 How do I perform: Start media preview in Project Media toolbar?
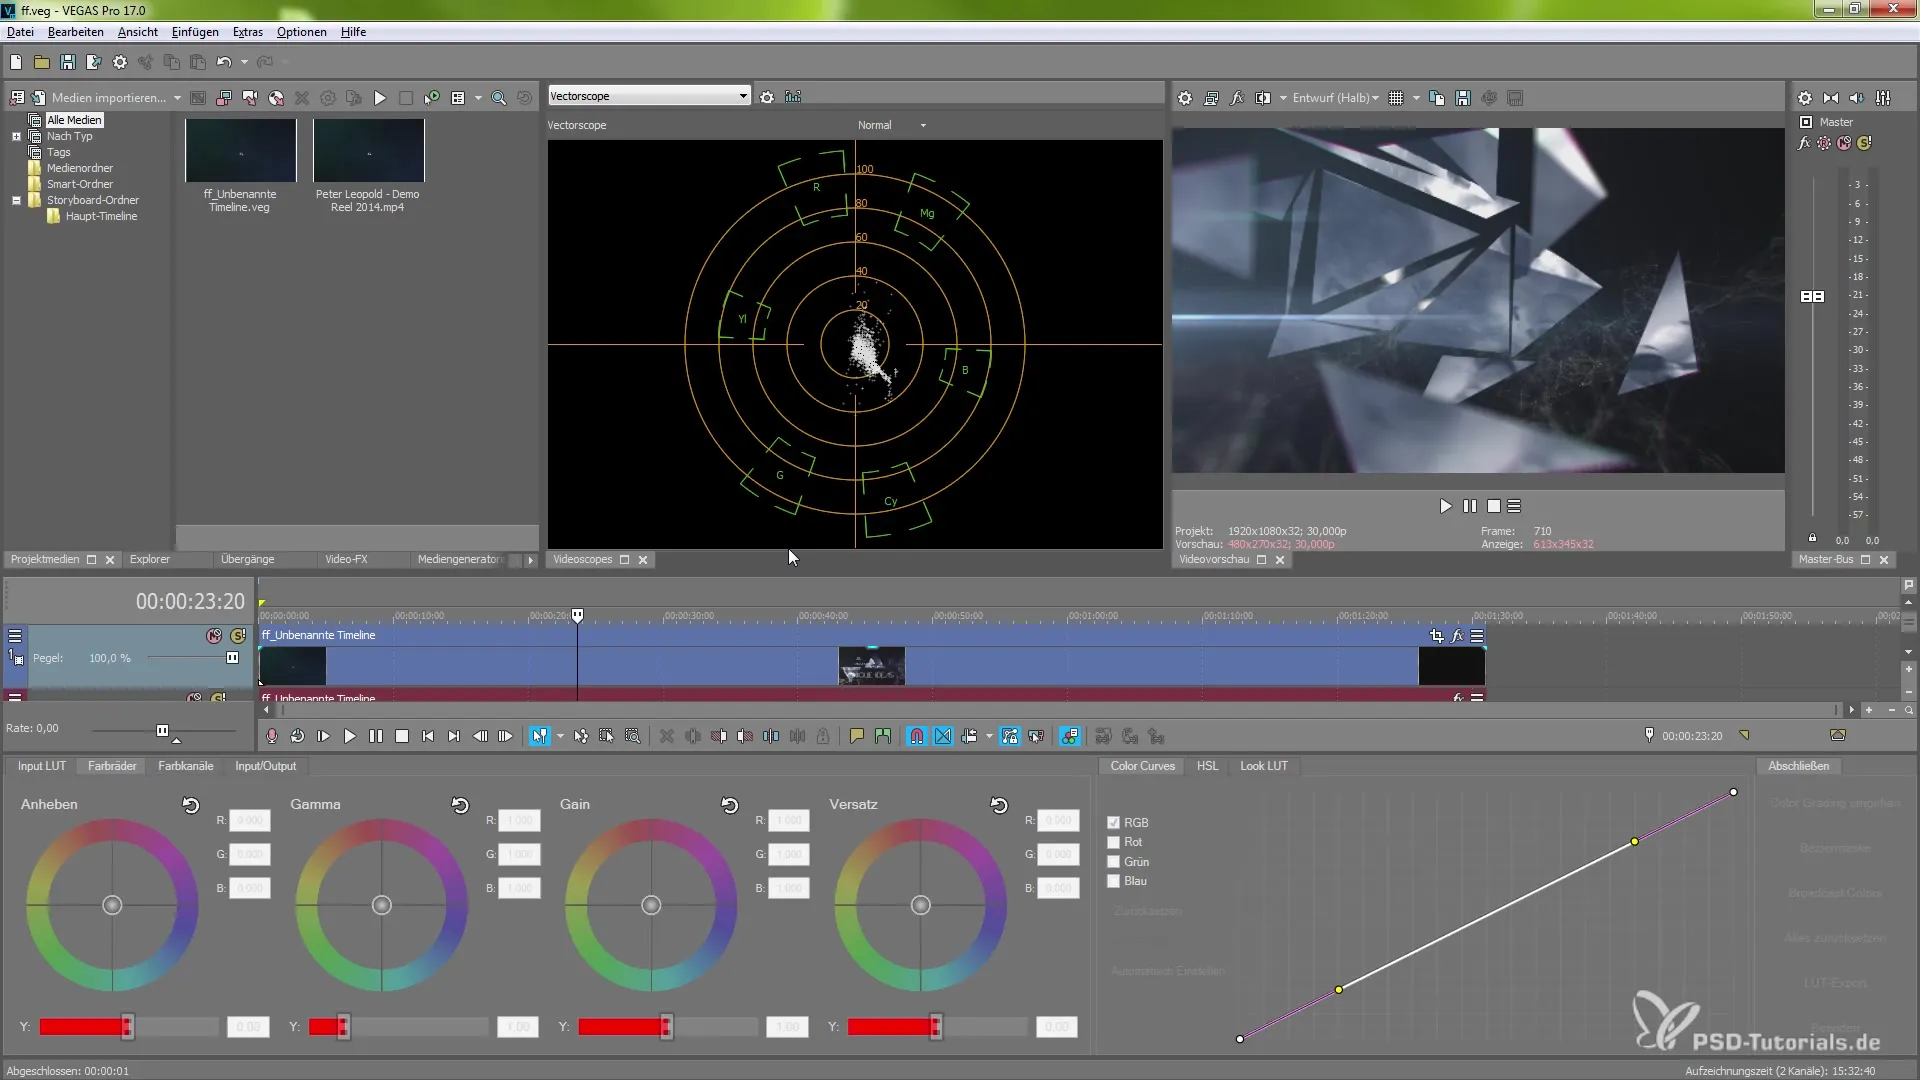click(380, 98)
